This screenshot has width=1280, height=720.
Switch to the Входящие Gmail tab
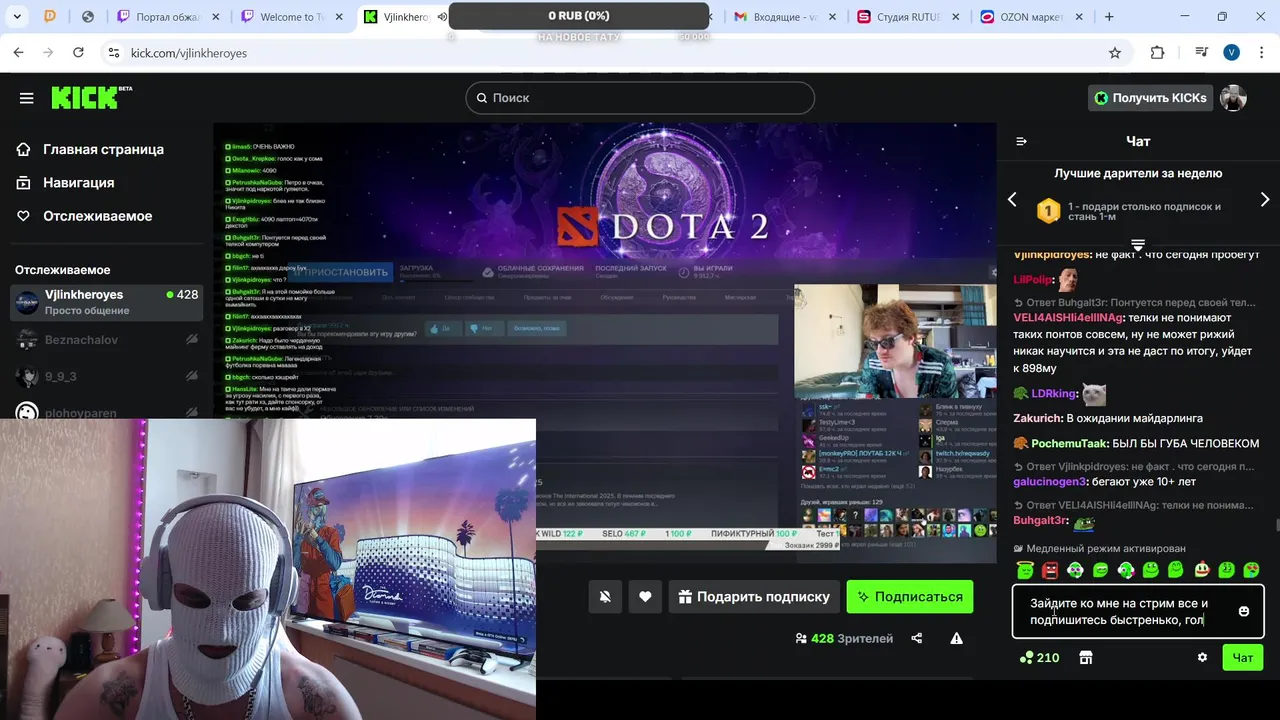783,17
